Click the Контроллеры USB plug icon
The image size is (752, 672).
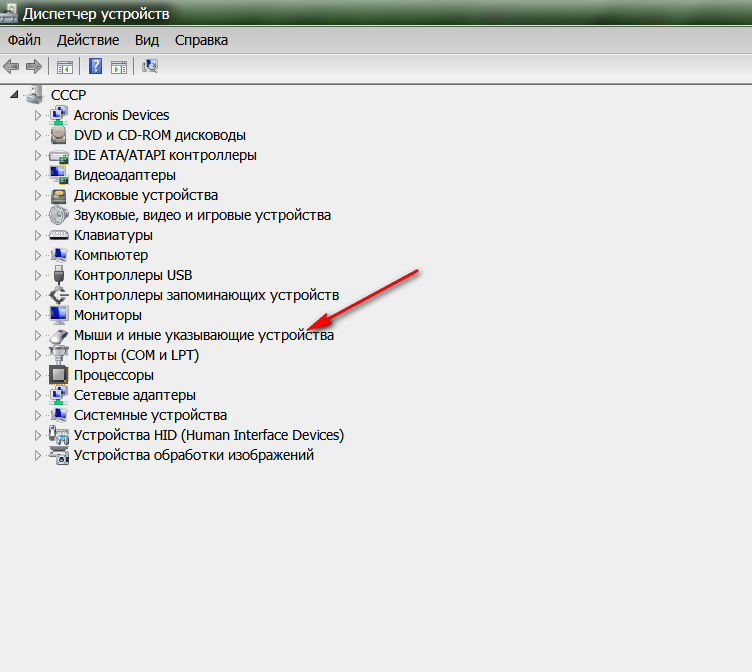click(x=59, y=275)
